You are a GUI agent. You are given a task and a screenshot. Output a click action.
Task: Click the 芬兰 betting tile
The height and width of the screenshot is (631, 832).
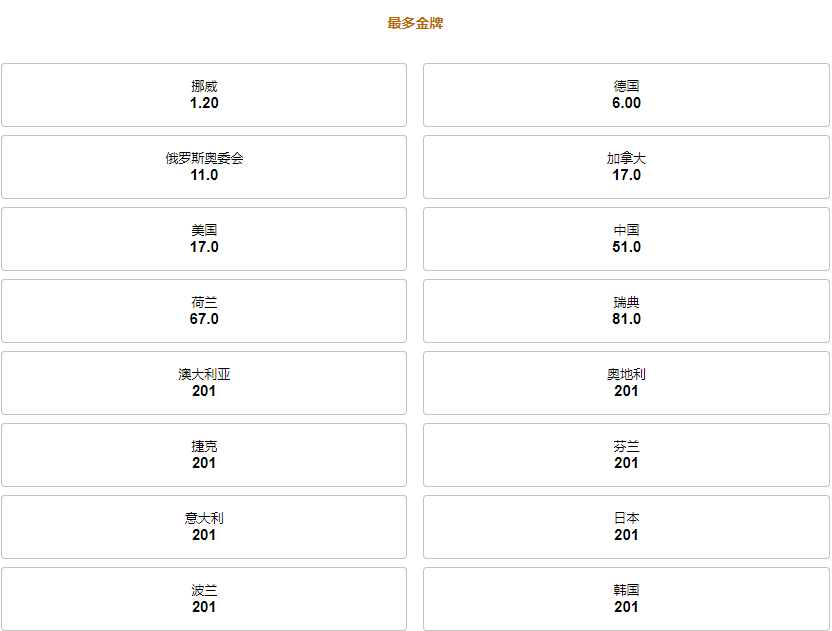[626, 455]
